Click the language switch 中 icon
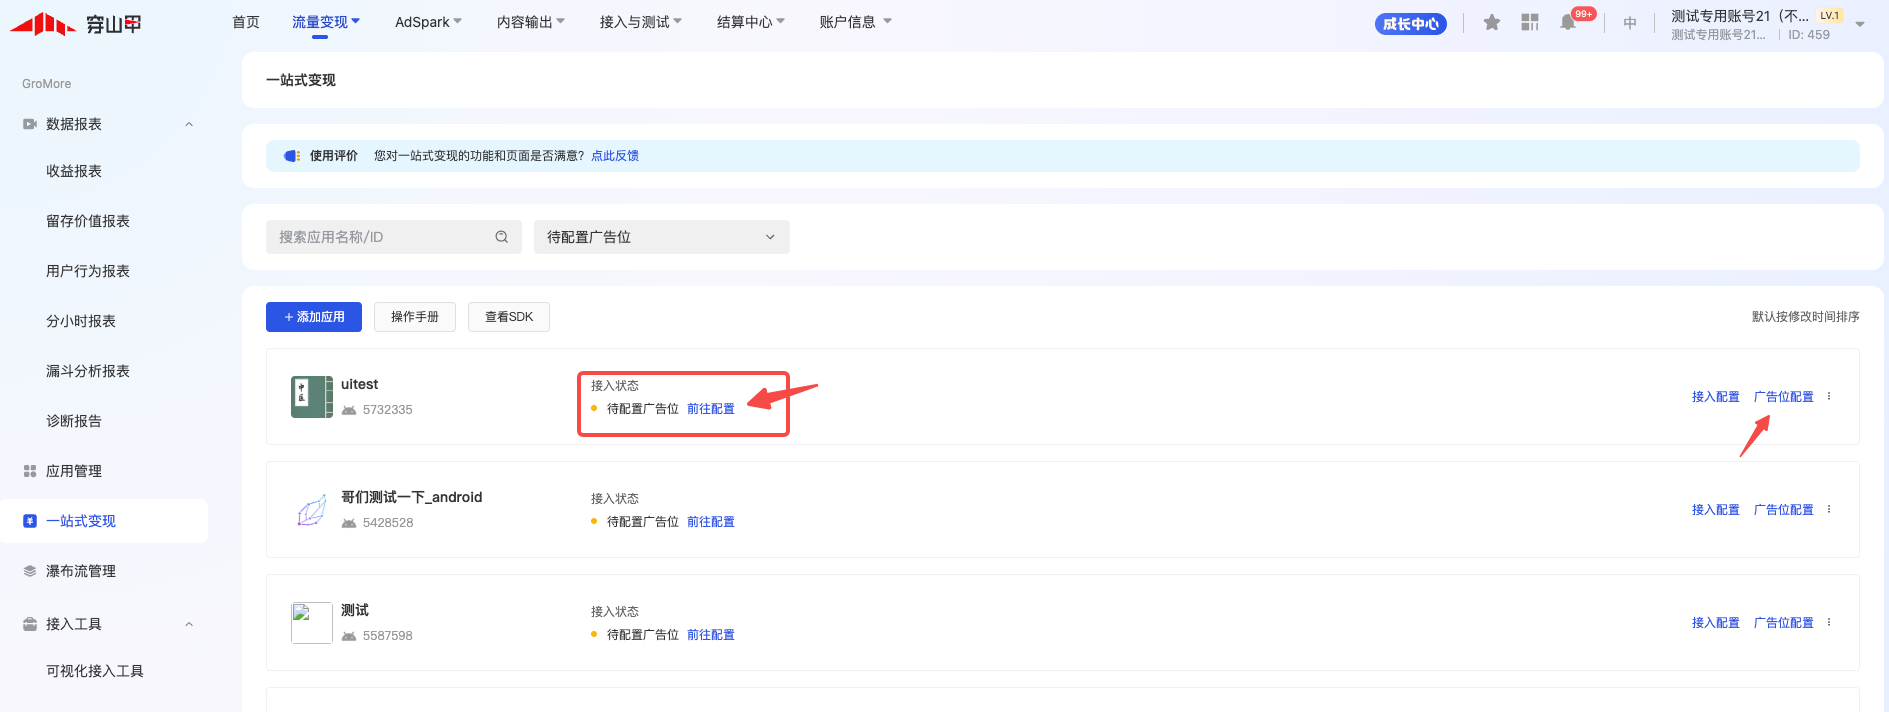 1630,23
